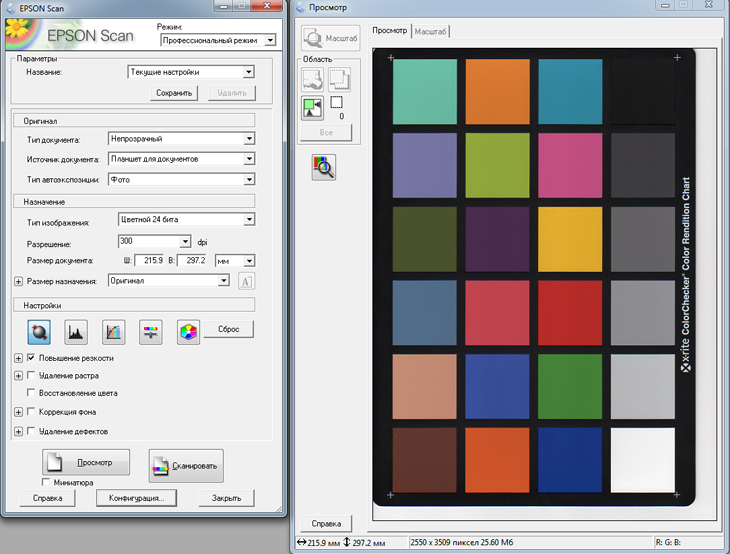
Task: Click the Масштаб zoom magnifier button
Action: (331, 38)
